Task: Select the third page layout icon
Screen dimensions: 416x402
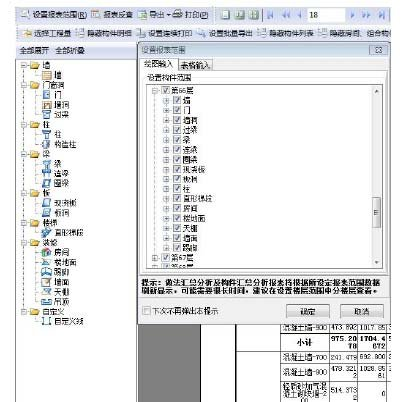Action: pyautogui.click(x=254, y=15)
